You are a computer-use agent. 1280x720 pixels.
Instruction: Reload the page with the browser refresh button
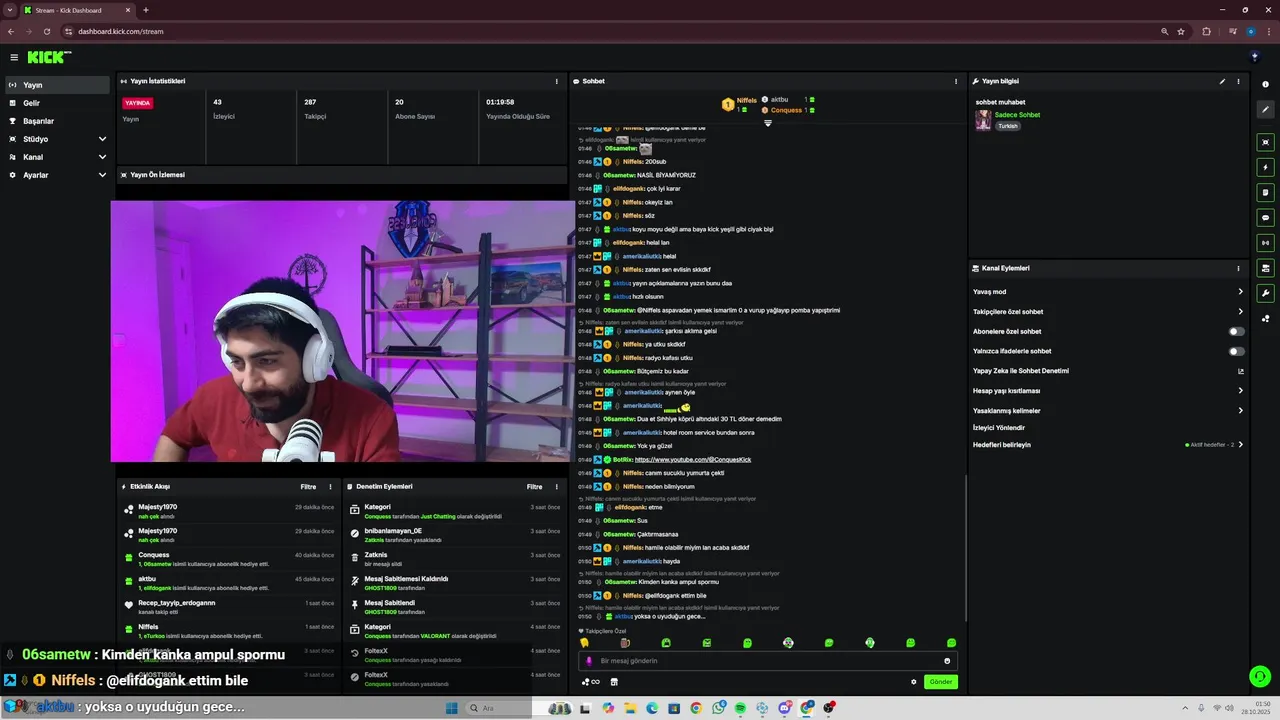[x=45, y=31]
